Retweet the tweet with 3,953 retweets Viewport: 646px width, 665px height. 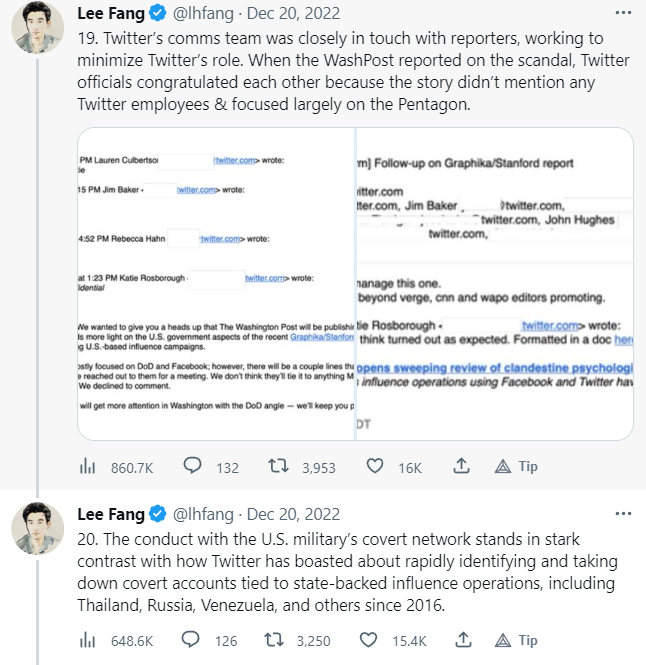281,467
